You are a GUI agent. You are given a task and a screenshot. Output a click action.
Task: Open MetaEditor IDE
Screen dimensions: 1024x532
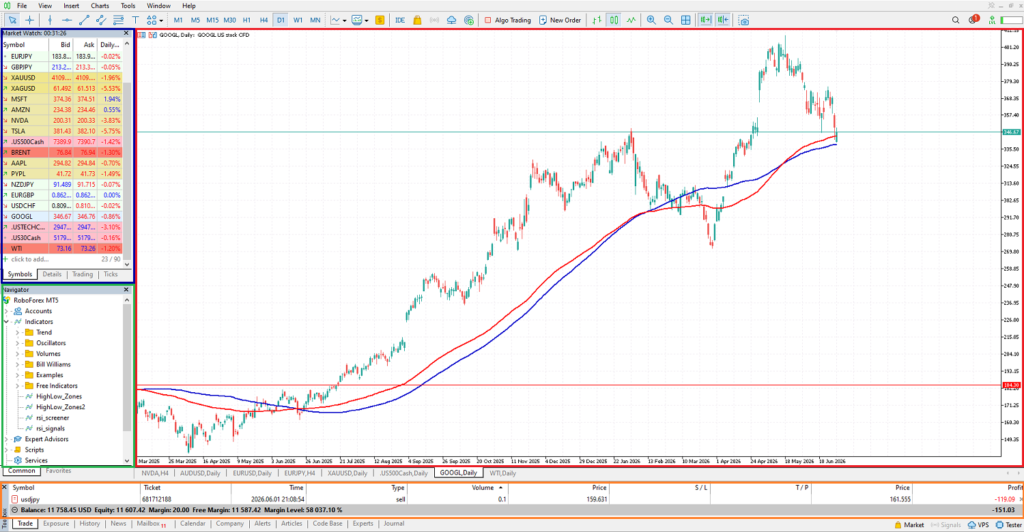[400, 20]
